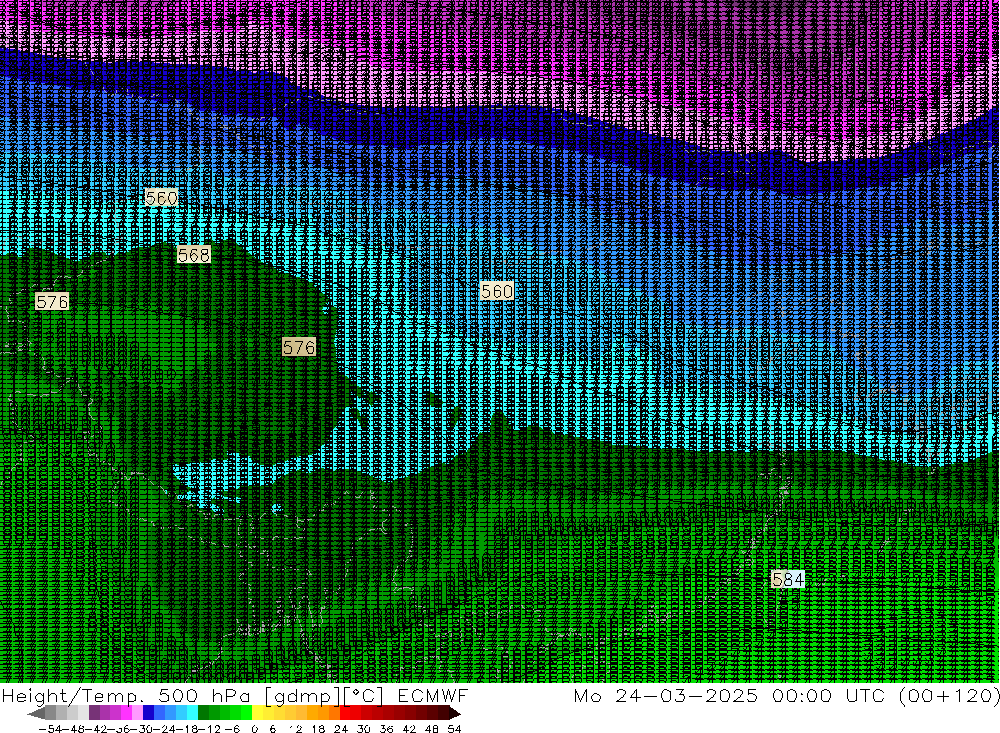Click the ECMWF model name
Image resolution: width=1000 pixels, height=733 pixels.
click(432, 695)
